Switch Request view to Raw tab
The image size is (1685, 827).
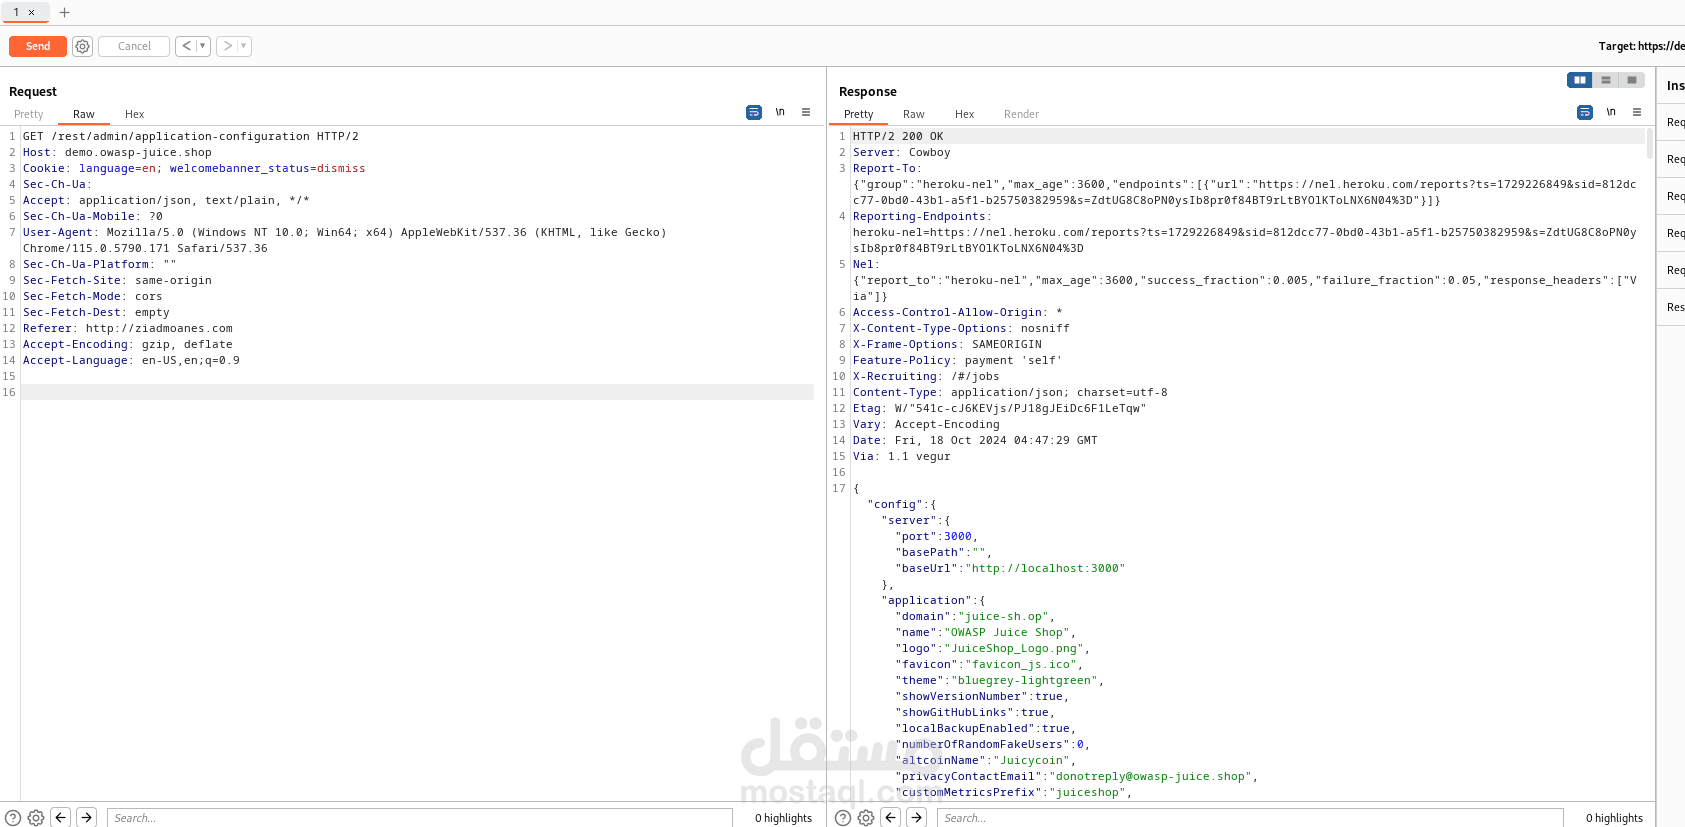(84, 114)
